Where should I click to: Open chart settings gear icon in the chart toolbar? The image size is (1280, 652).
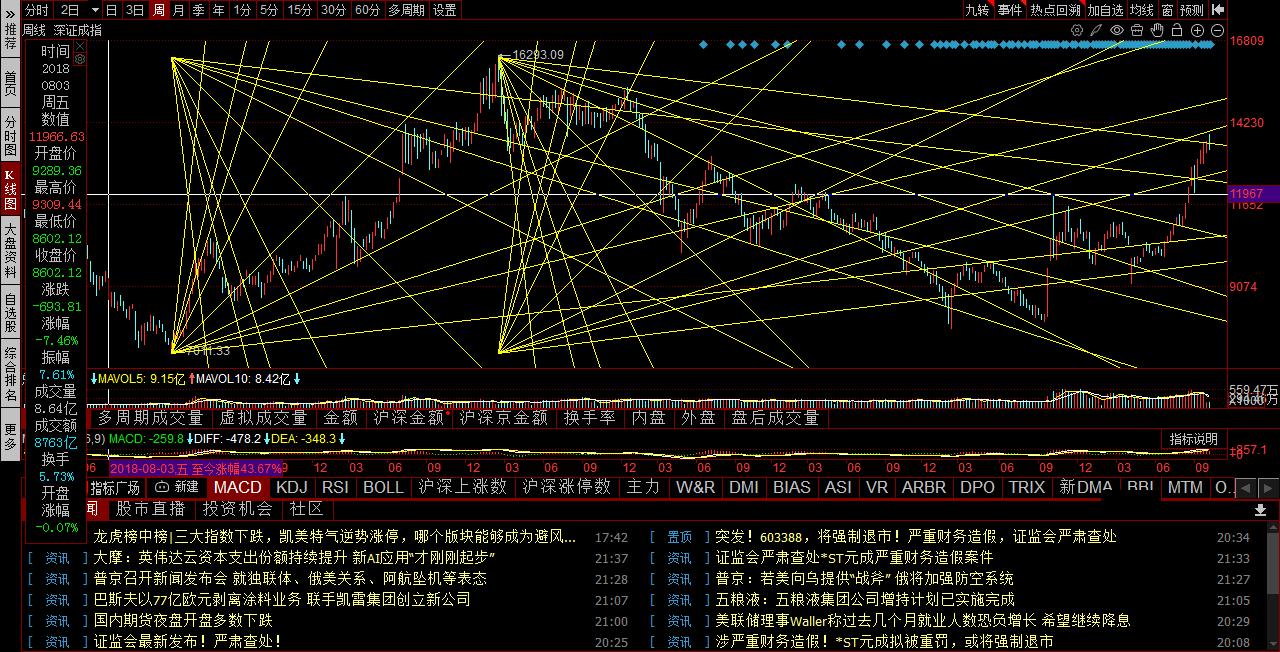1077,31
